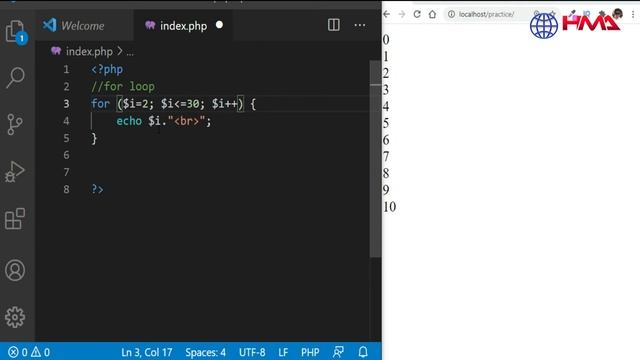The height and width of the screenshot is (360, 640).
Task: Open errors and warnings in status bar
Action: [29, 352]
